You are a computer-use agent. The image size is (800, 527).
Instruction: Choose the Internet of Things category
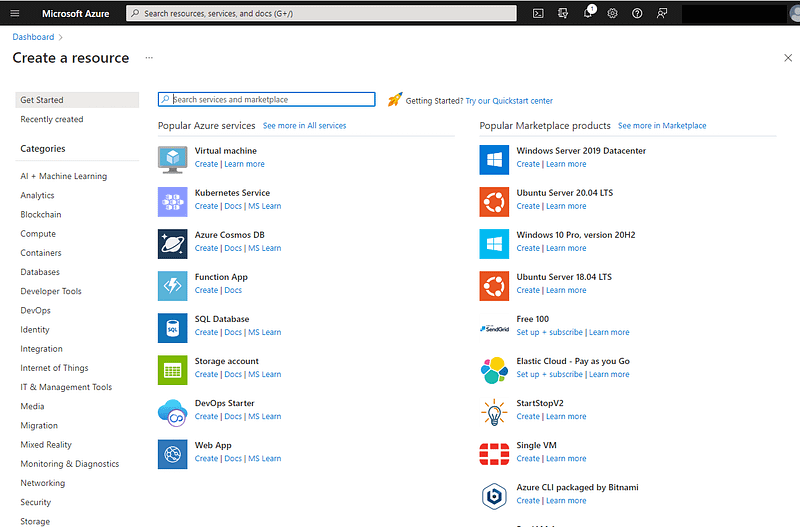point(54,368)
